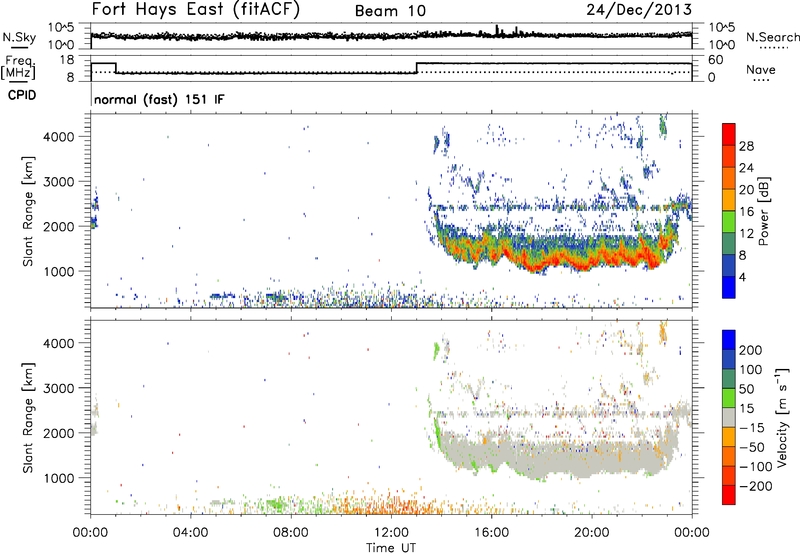Screen dimensions: 800x554
Task: Click the 'Freq. [MHz]' axis label
Action: click(x=18, y=67)
